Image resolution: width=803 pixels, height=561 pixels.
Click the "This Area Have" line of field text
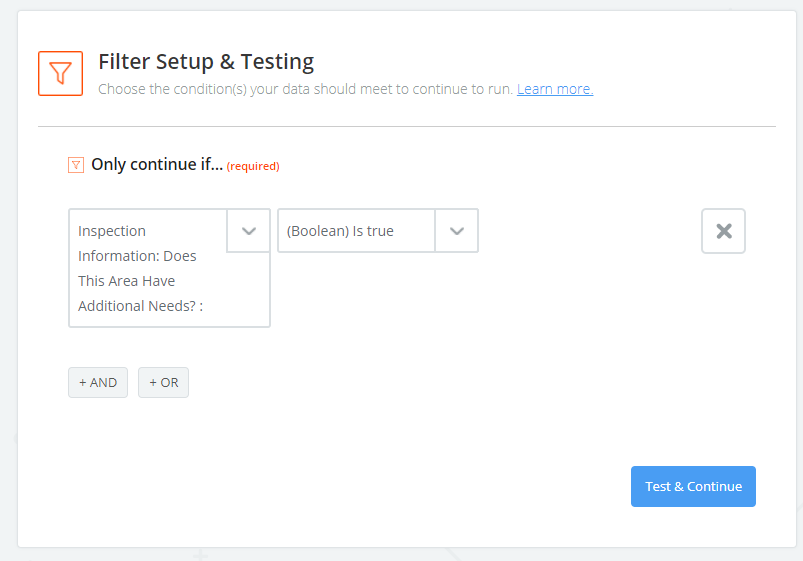[x=126, y=281]
